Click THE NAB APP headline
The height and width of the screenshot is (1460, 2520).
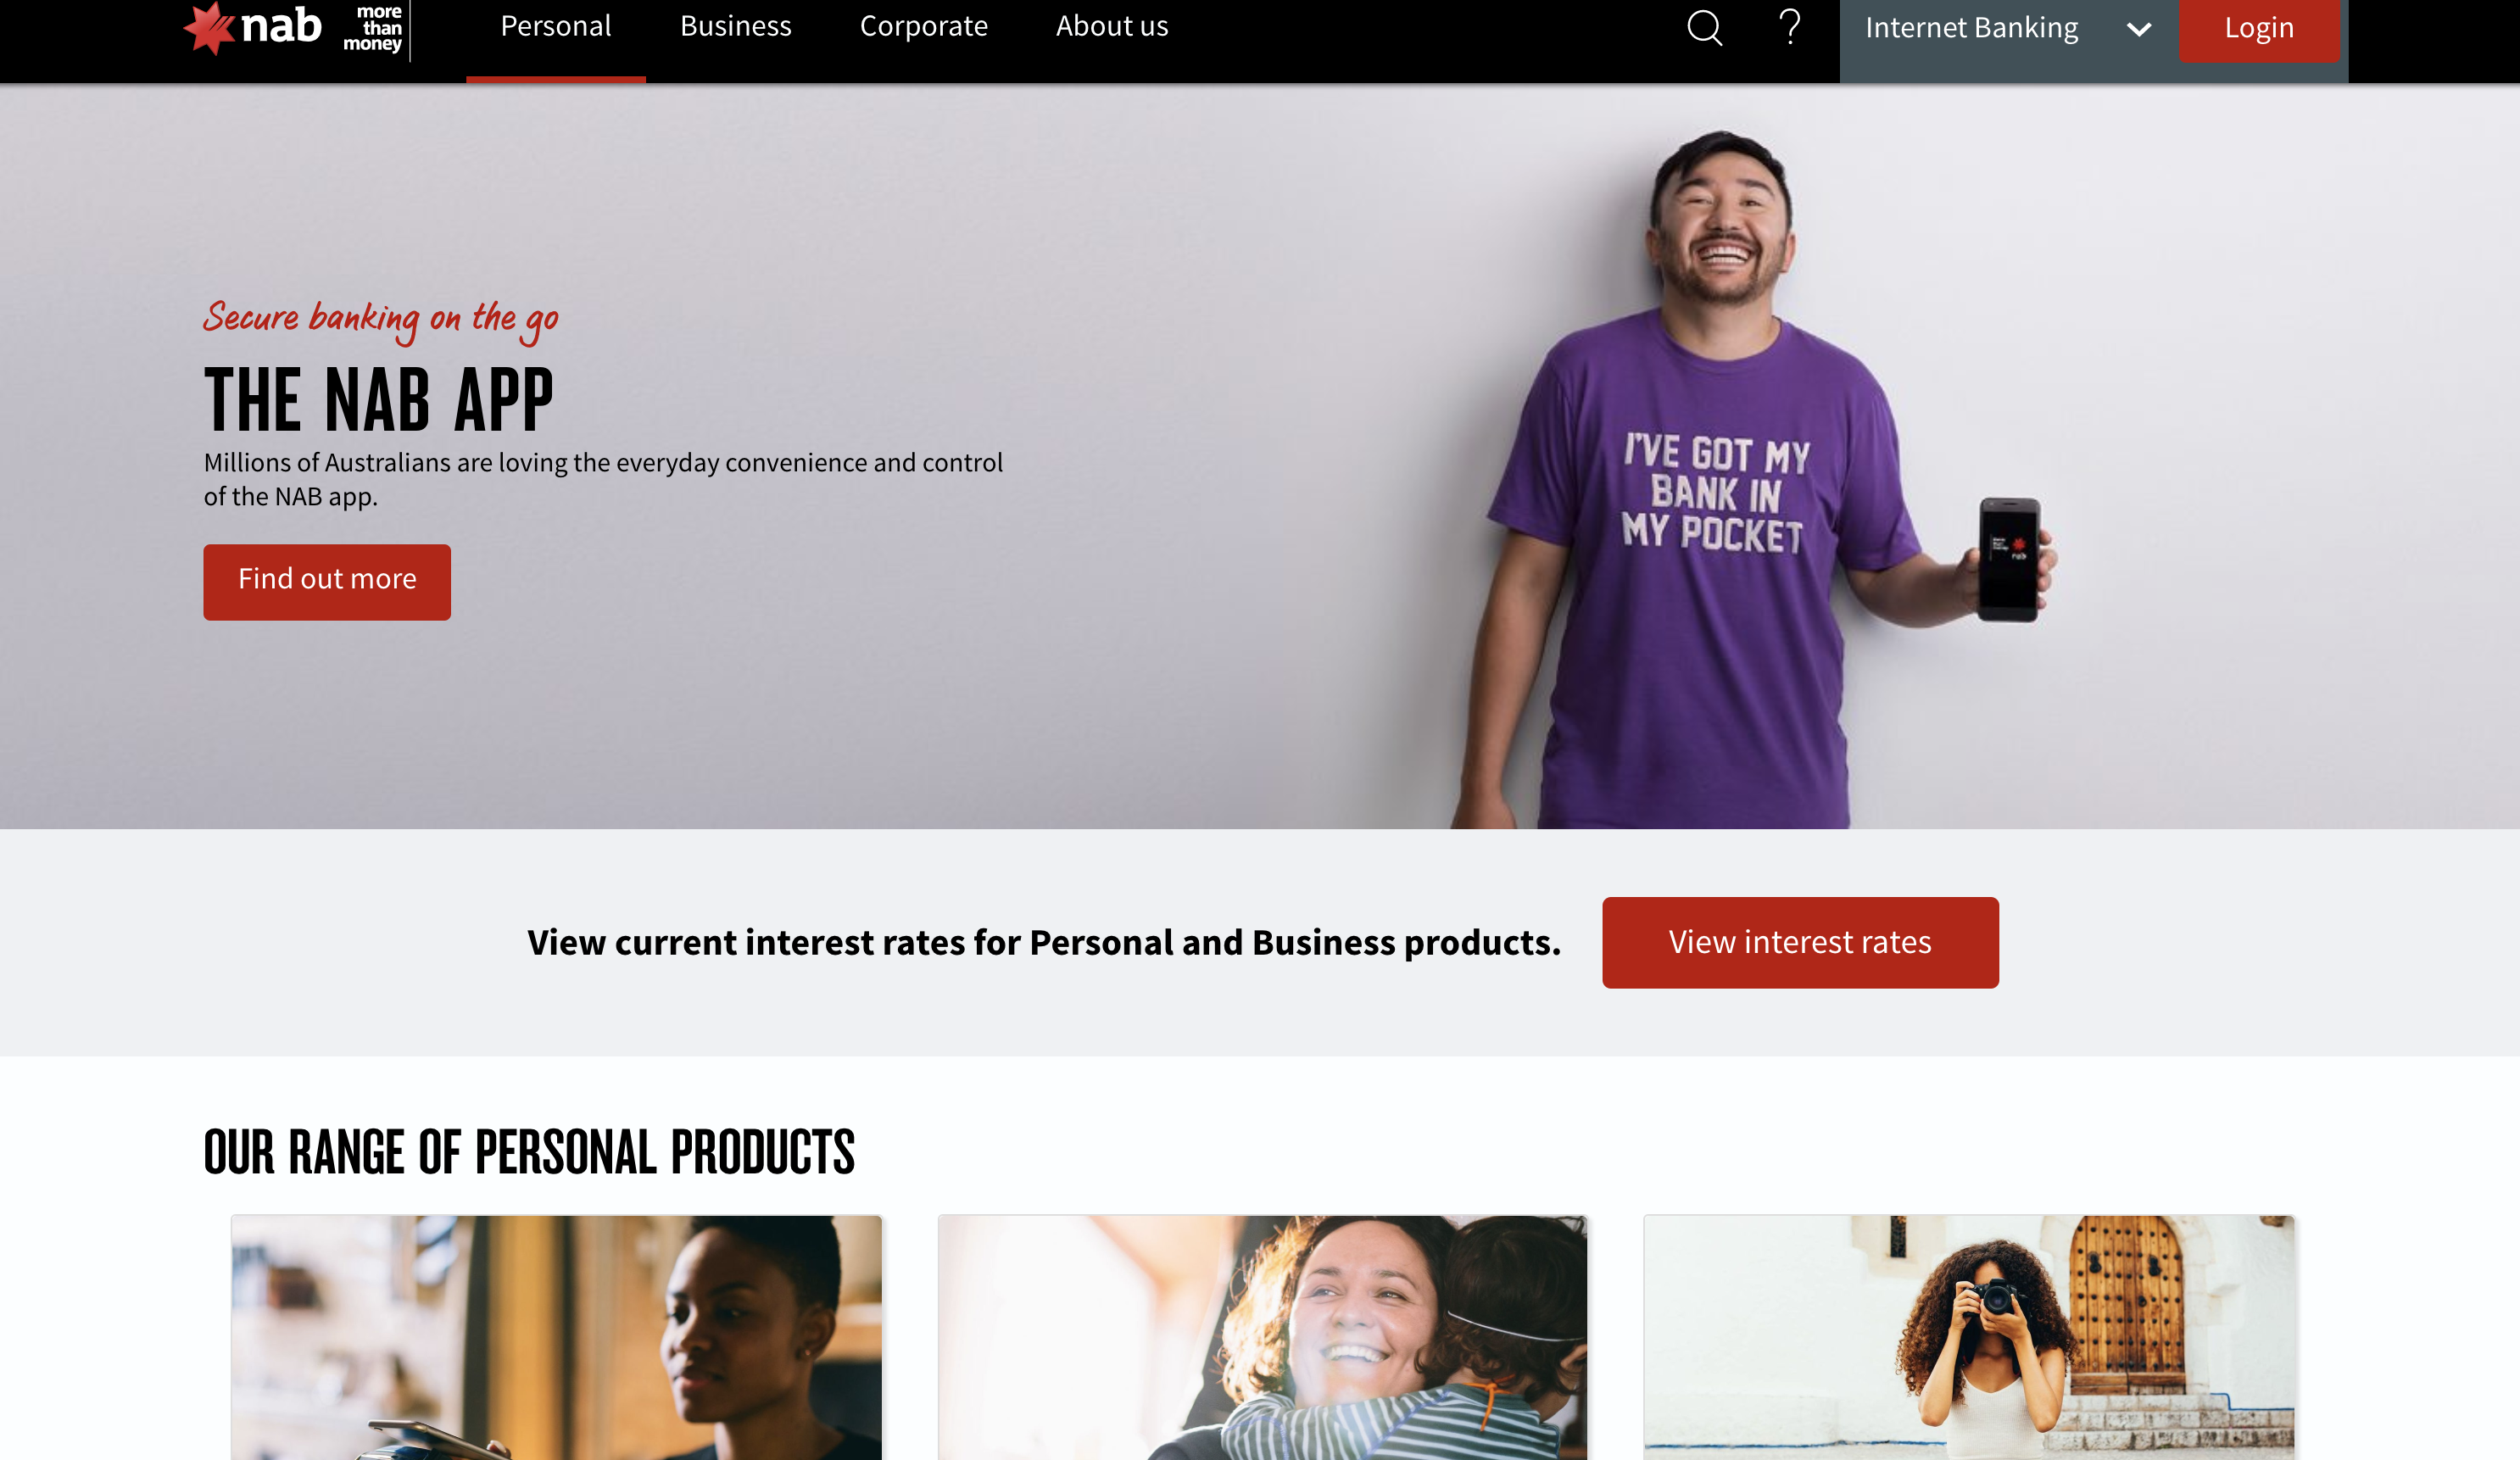[378, 399]
